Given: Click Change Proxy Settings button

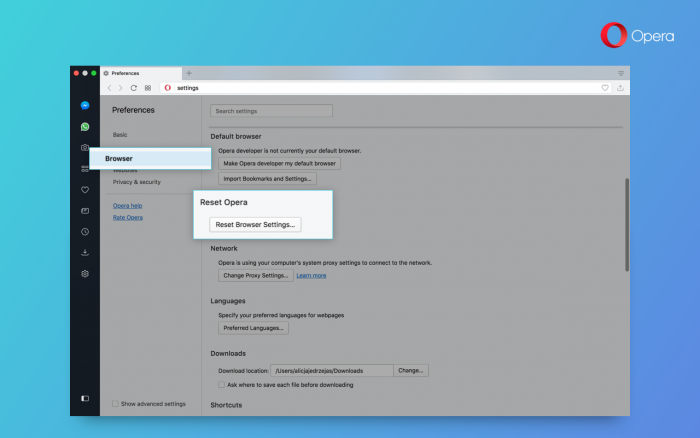Looking at the screenshot, I should coord(256,275).
